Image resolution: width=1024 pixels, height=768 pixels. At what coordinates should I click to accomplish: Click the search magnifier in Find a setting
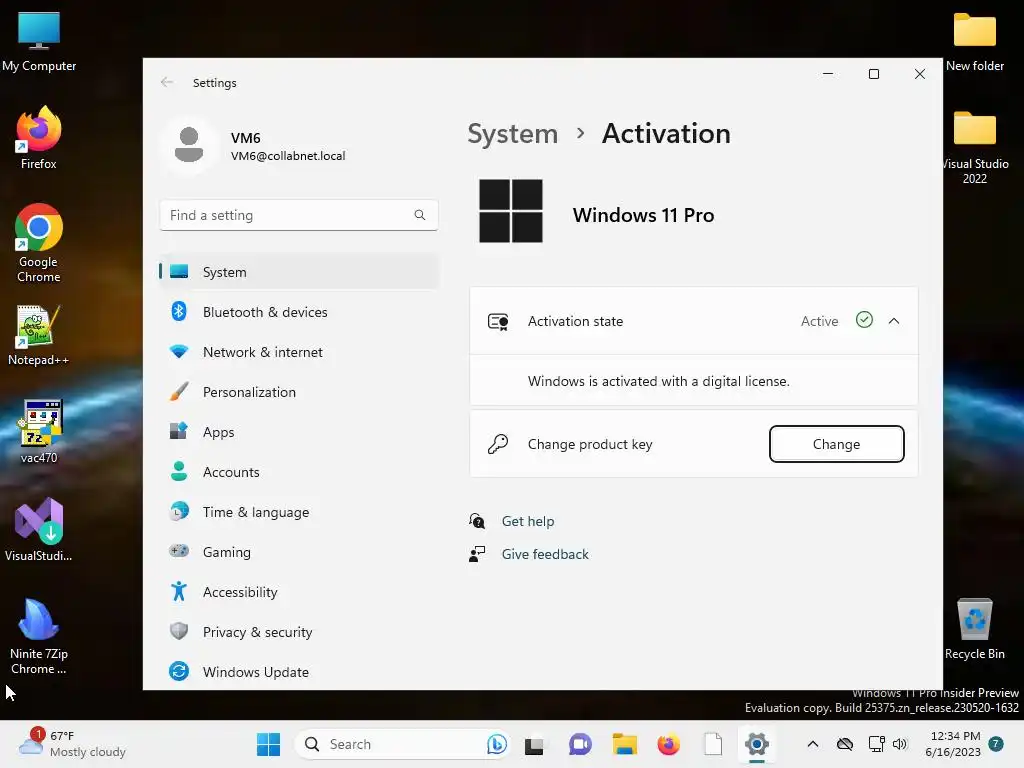(x=420, y=215)
